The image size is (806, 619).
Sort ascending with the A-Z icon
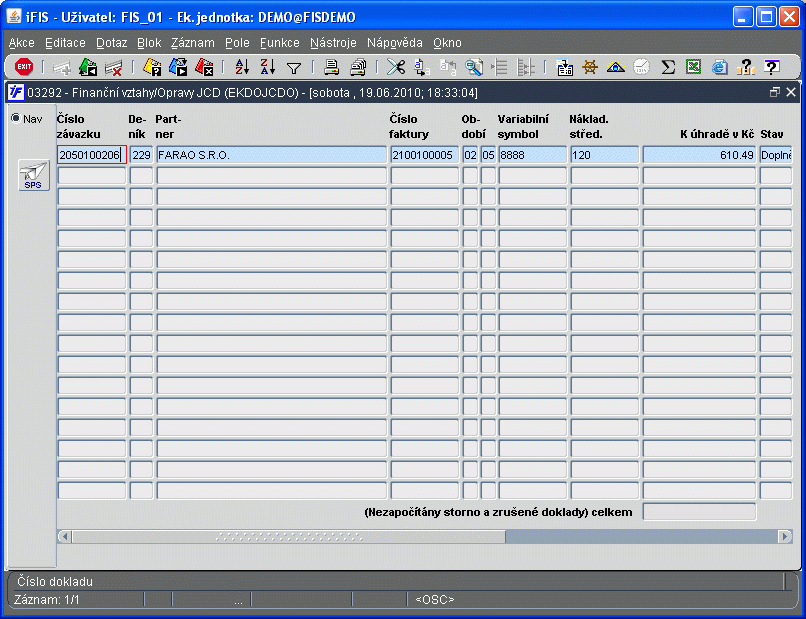[242, 67]
